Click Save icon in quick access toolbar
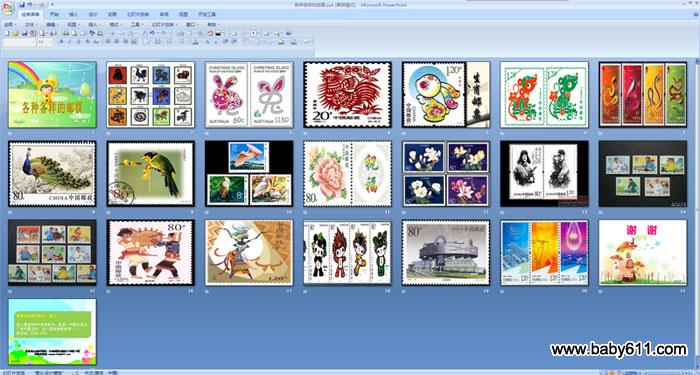 coord(22,4)
